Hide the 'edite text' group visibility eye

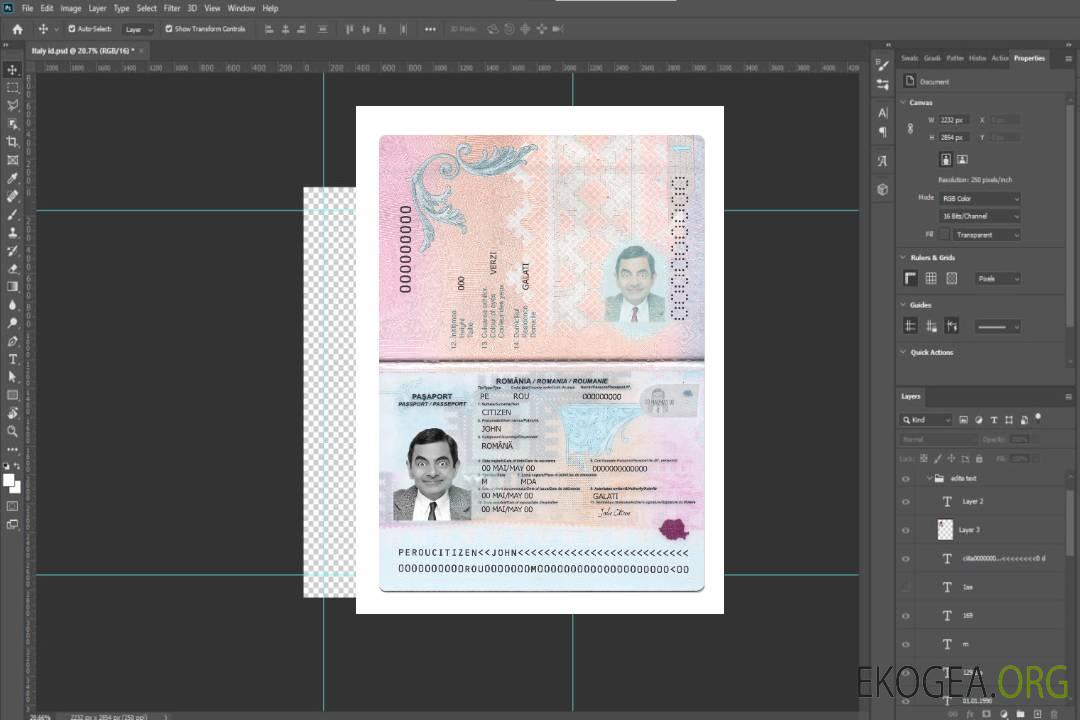[x=906, y=479]
